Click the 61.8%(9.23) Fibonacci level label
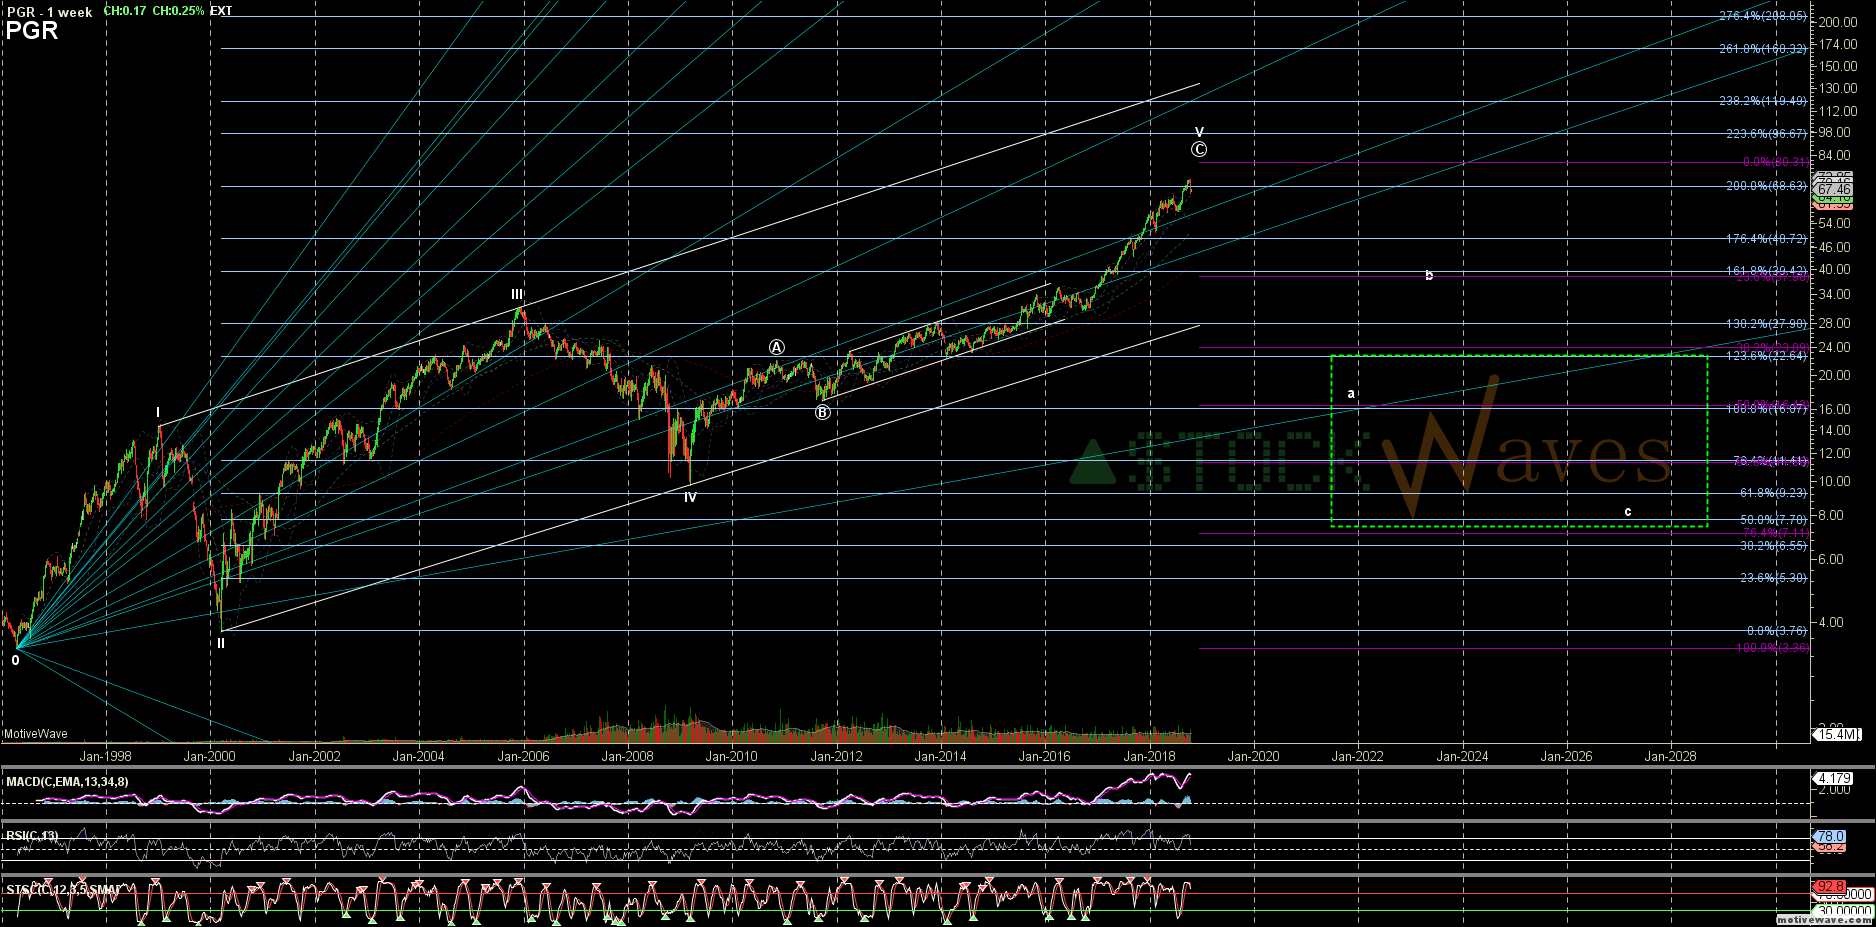The image size is (1876, 927). coord(1773,493)
